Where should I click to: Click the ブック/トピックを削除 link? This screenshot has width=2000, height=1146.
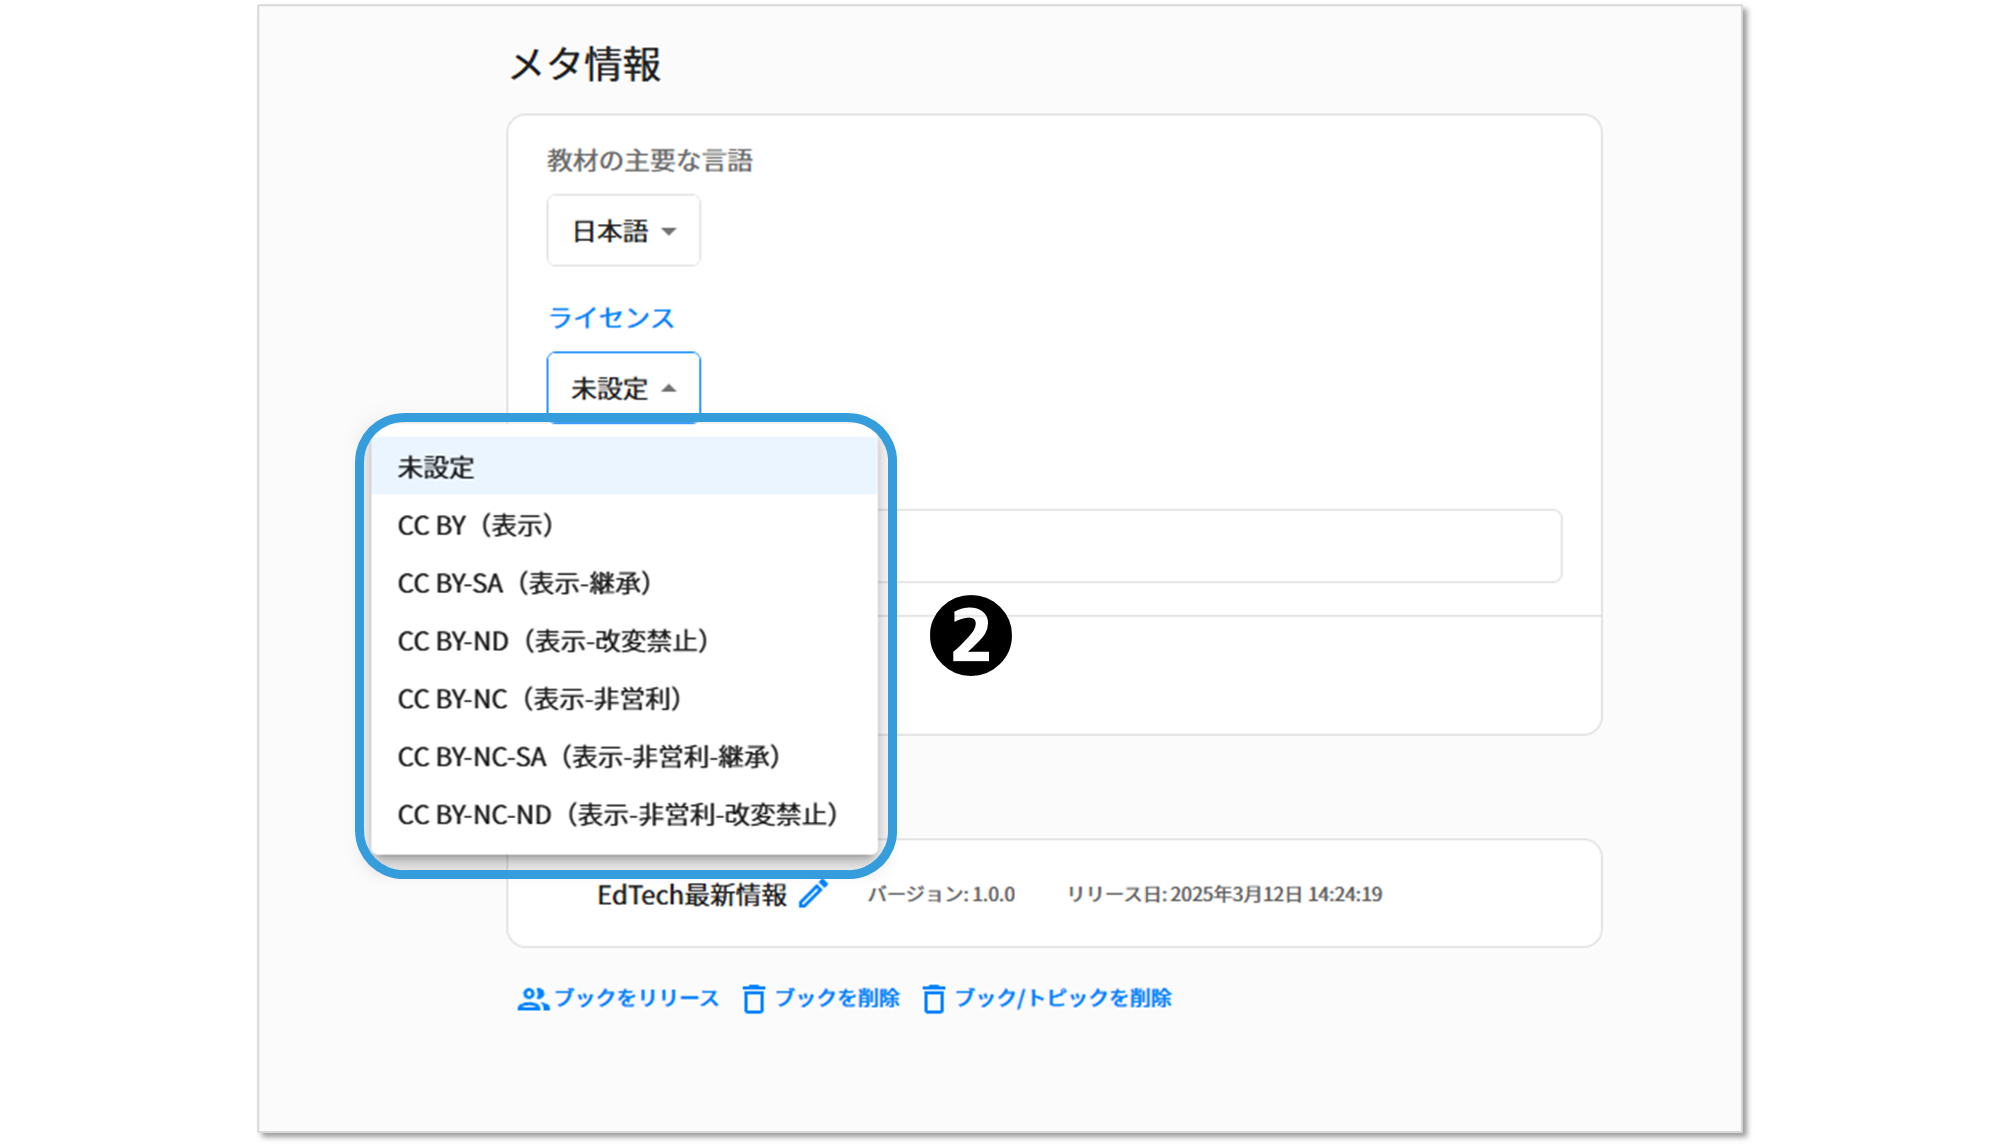[1063, 998]
